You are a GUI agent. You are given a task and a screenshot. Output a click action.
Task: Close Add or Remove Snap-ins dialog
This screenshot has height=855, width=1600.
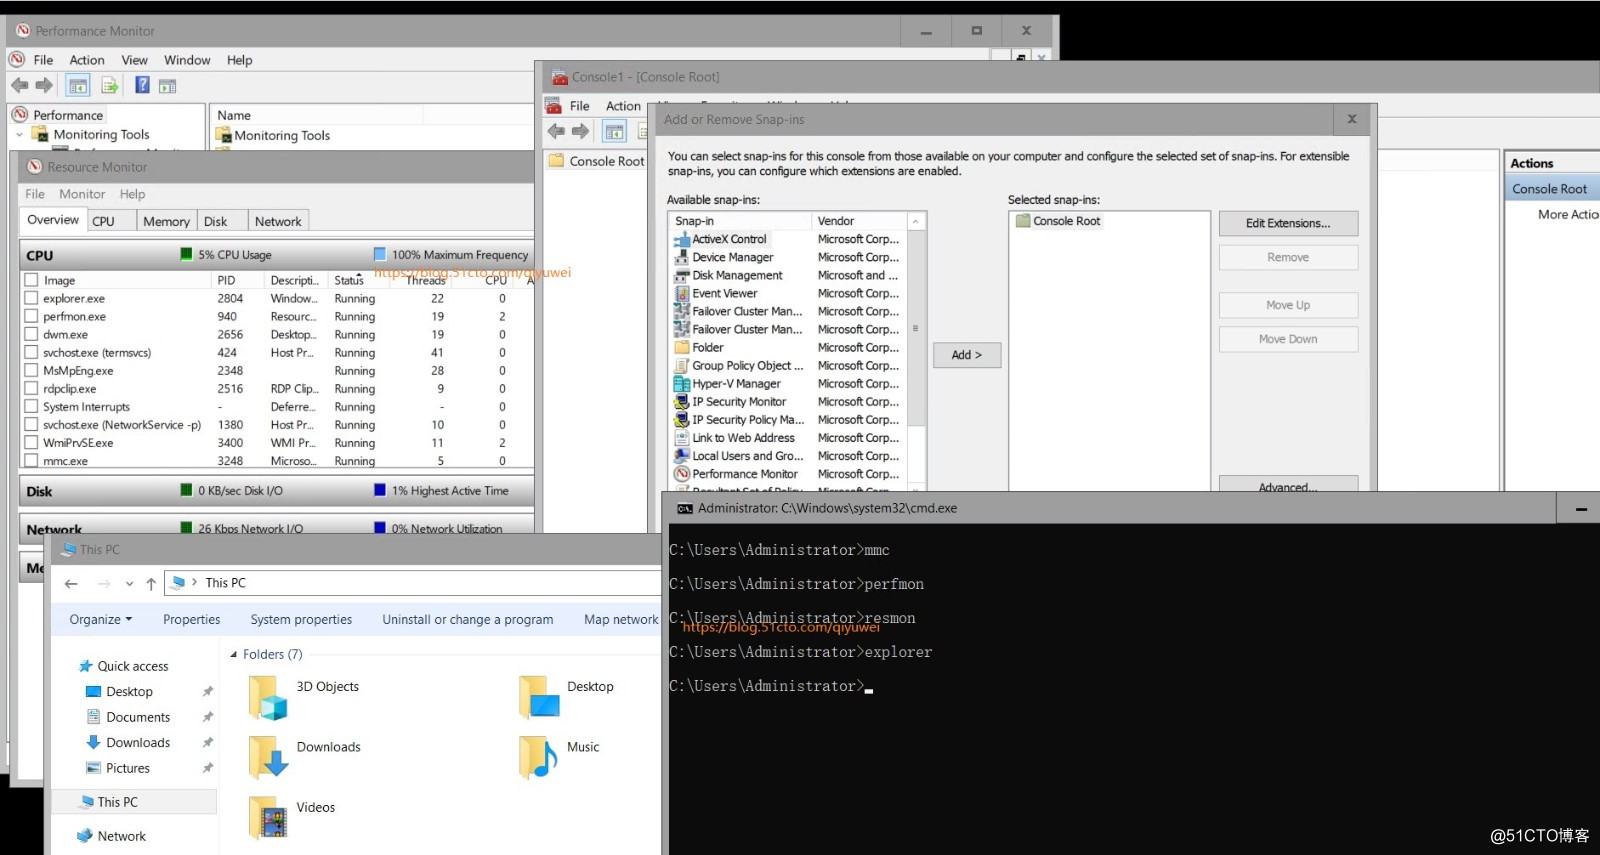1352,119
